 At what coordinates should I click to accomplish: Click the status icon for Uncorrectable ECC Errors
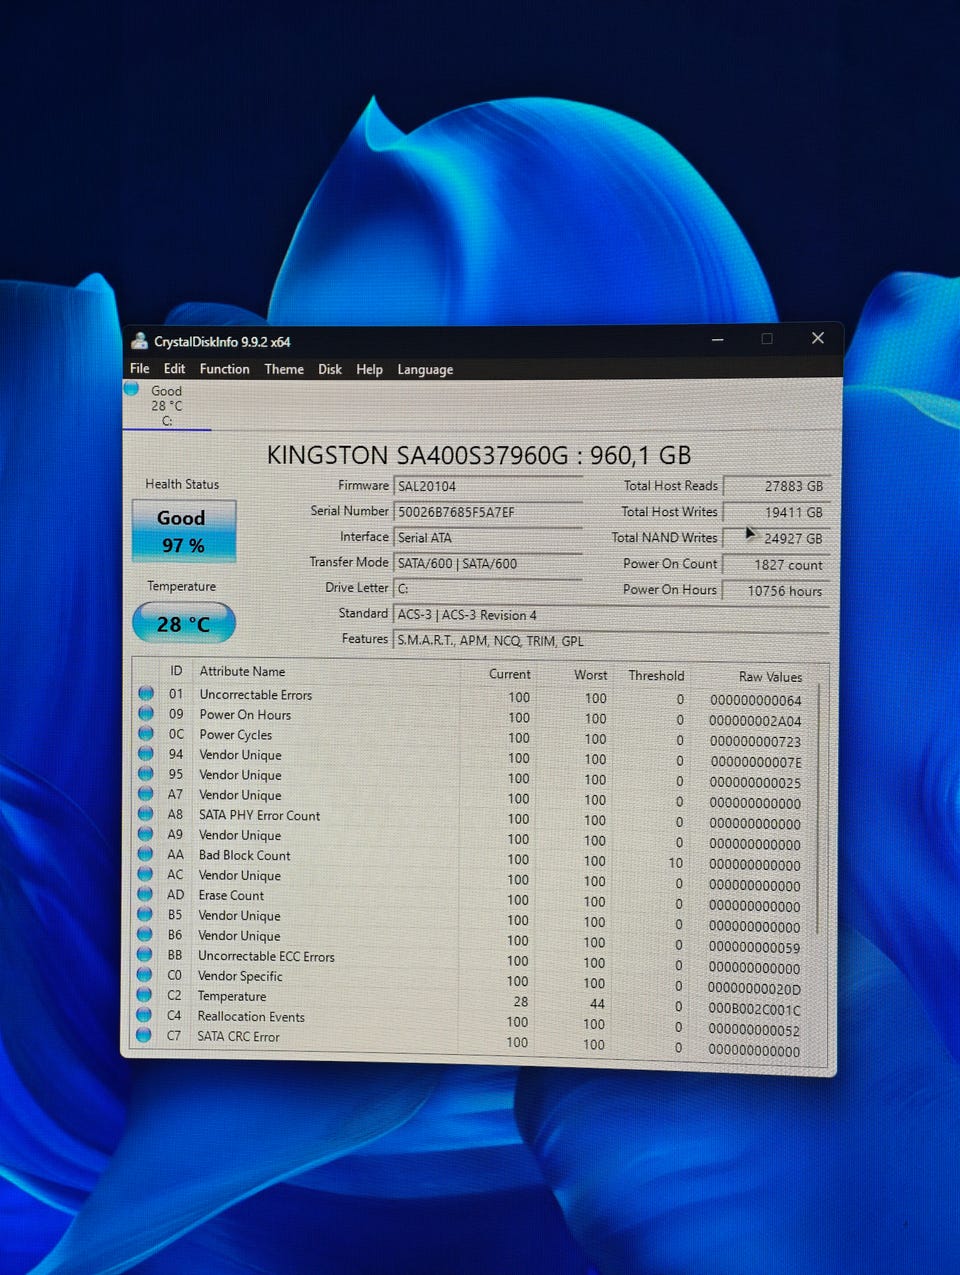(x=145, y=955)
